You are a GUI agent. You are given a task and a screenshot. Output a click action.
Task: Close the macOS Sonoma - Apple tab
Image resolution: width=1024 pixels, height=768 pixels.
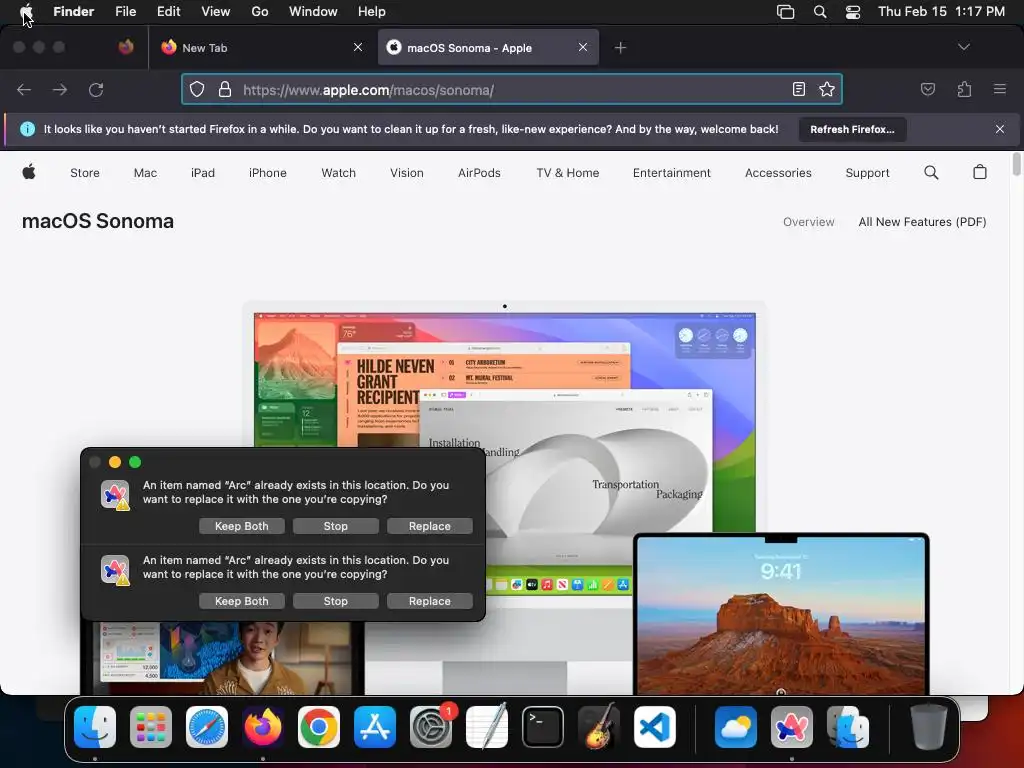583,47
